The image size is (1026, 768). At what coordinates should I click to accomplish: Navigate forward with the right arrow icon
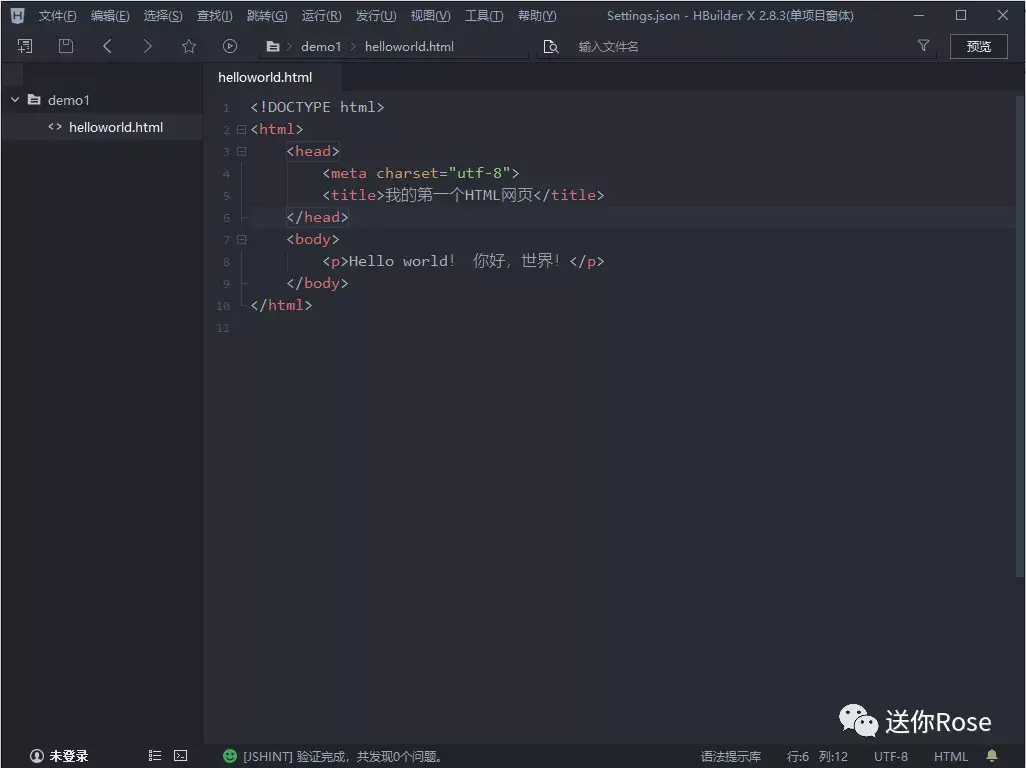[146, 46]
